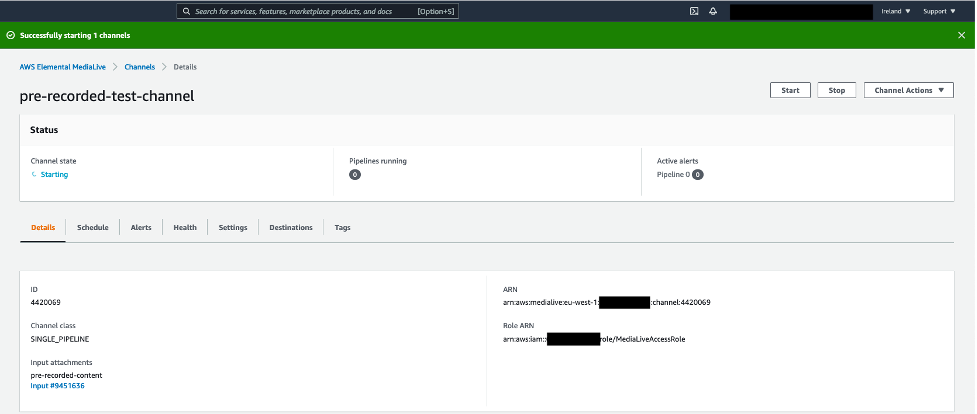This screenshot has width=977, height=414.
Task: Open the Ireland region selector
Action: (x=896, y=11)
